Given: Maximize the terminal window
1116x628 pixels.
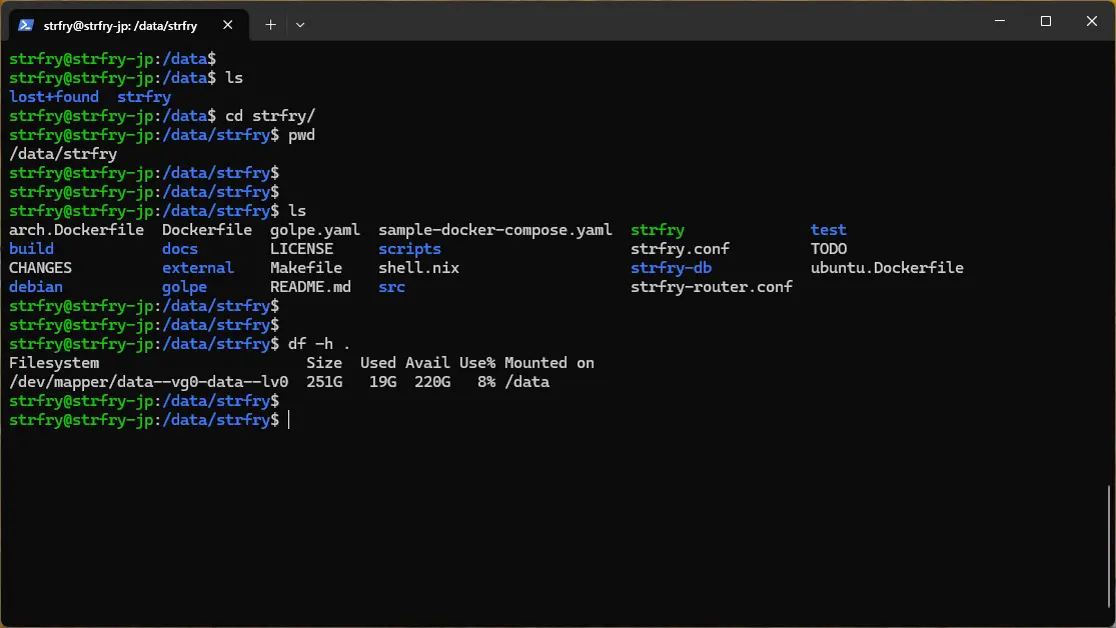Looking at the screenshot, I should 1045,21.
